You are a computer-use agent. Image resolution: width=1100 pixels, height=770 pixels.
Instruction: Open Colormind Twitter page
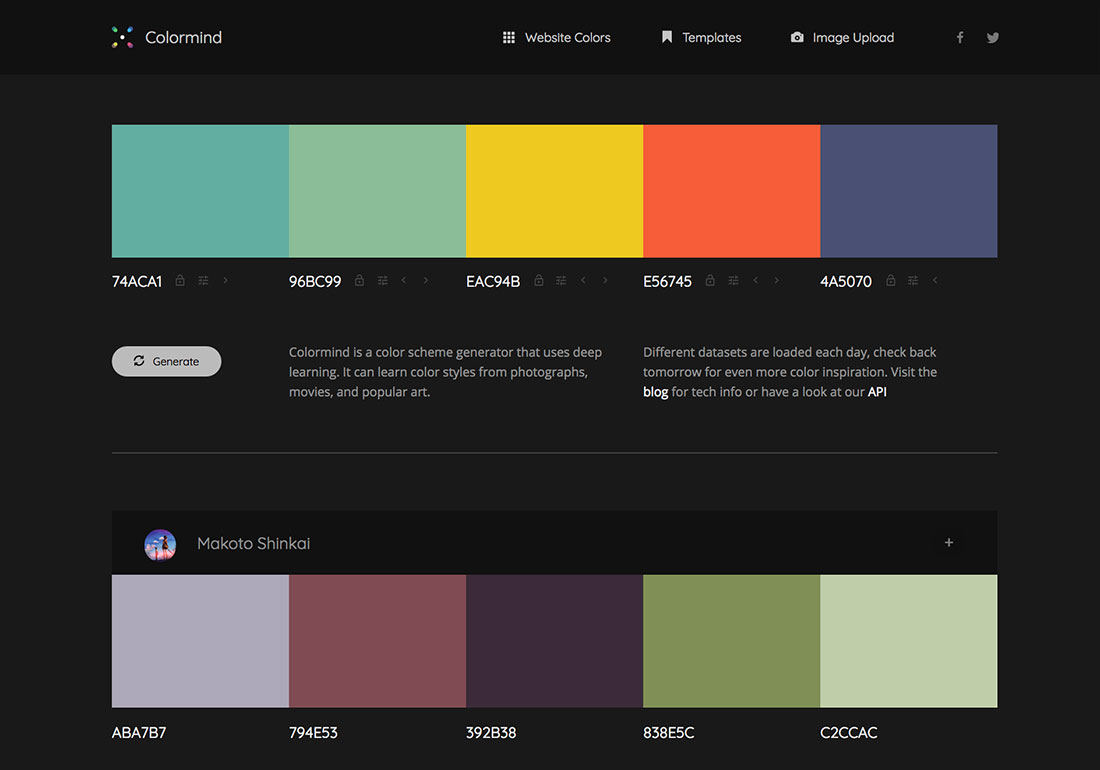[x=993, y=38]
